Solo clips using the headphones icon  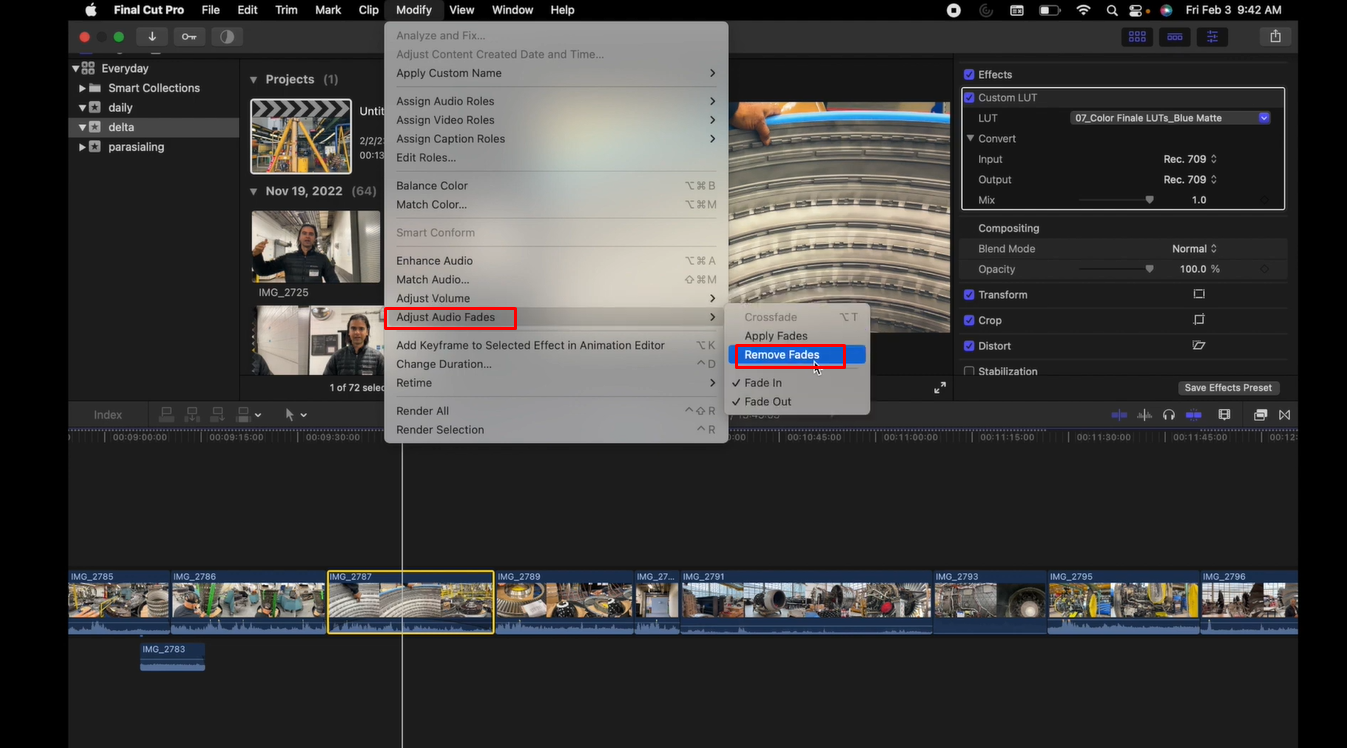1169,414
